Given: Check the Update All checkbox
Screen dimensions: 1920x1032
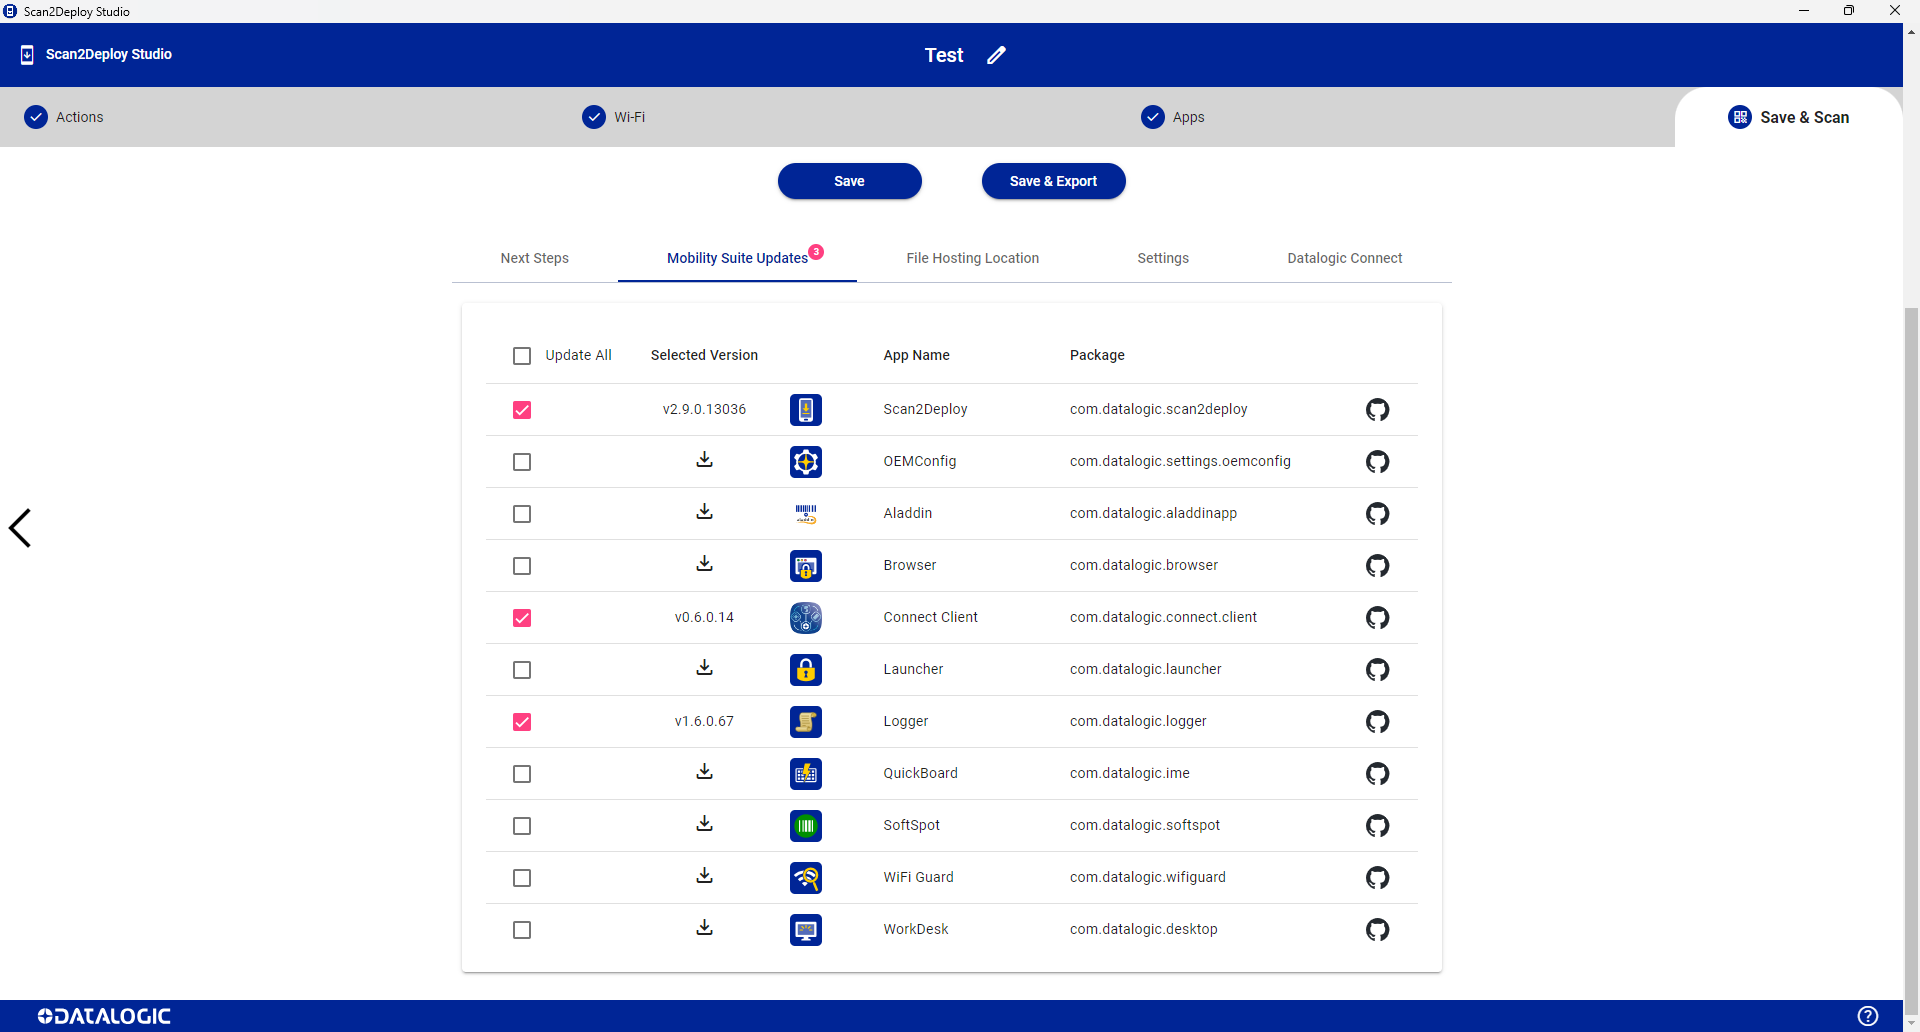Looking at the screenshot, I should (522, 356).
